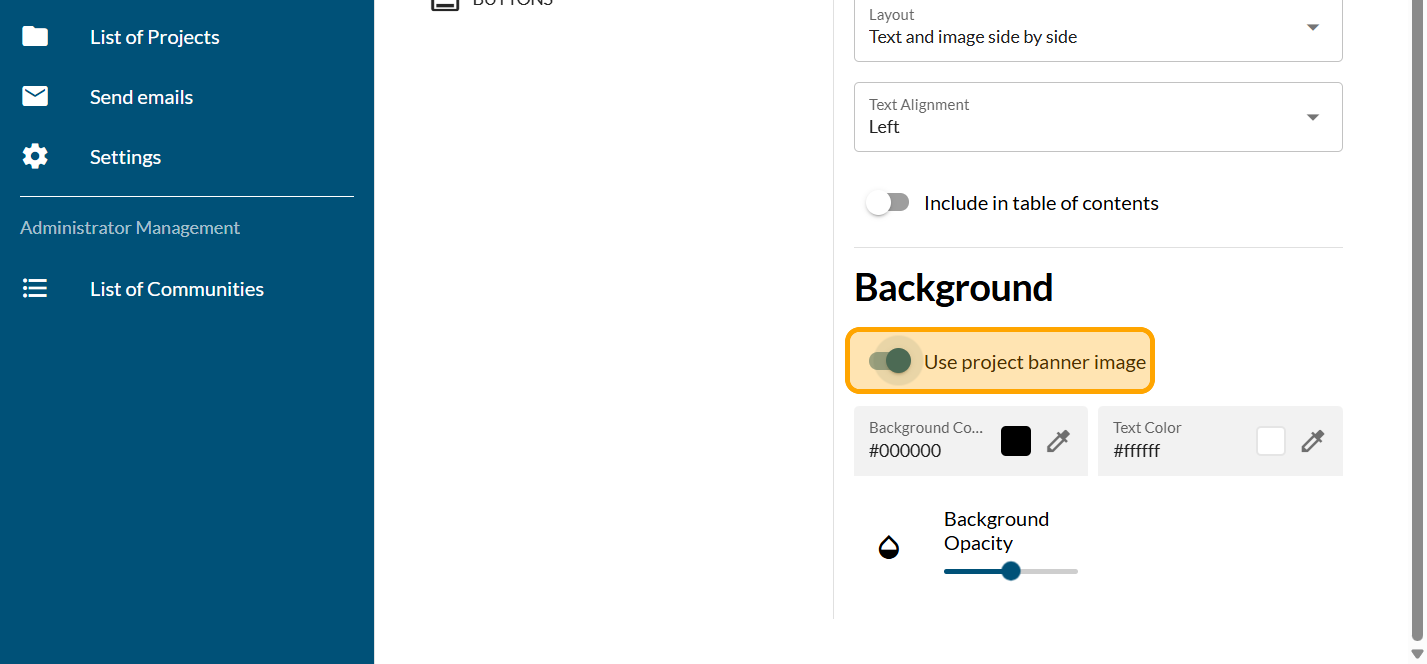The width and height of the screenshot is (1427, 664).
Task: Pick text color with the eyedropper icon
Action: click(x=1313, y=441)
